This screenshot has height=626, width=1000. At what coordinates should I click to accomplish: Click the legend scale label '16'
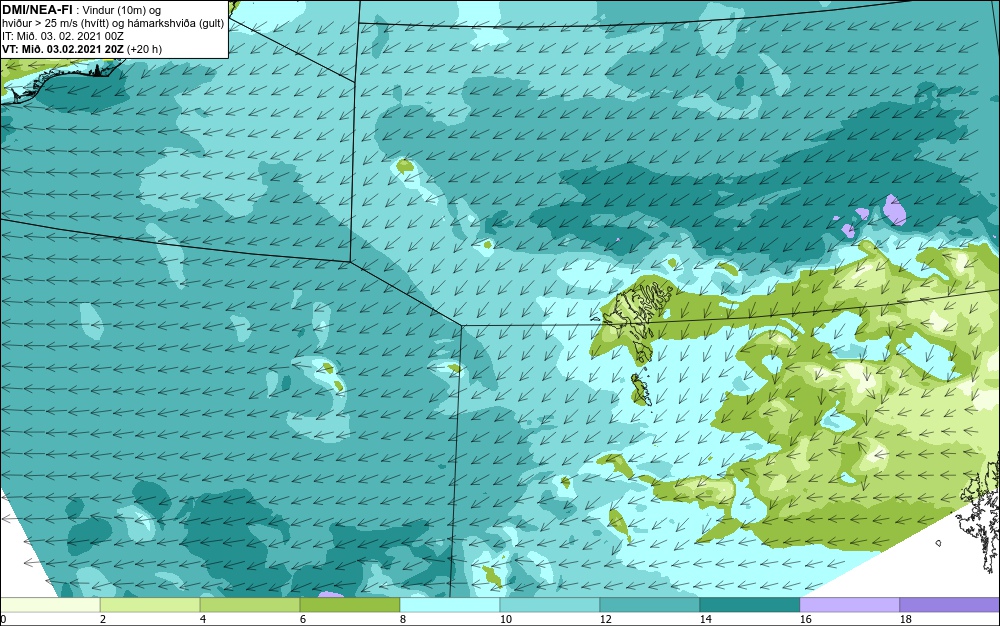(x=805, y=619)
